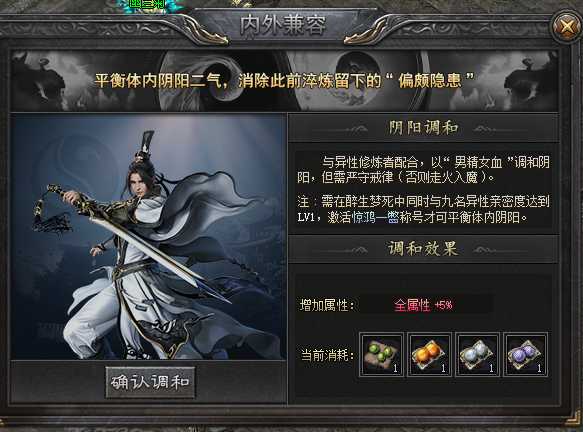Click the yellow 平衡体内阴阳二气 banner text
583x432 pixels.
(x=284, y=80)
